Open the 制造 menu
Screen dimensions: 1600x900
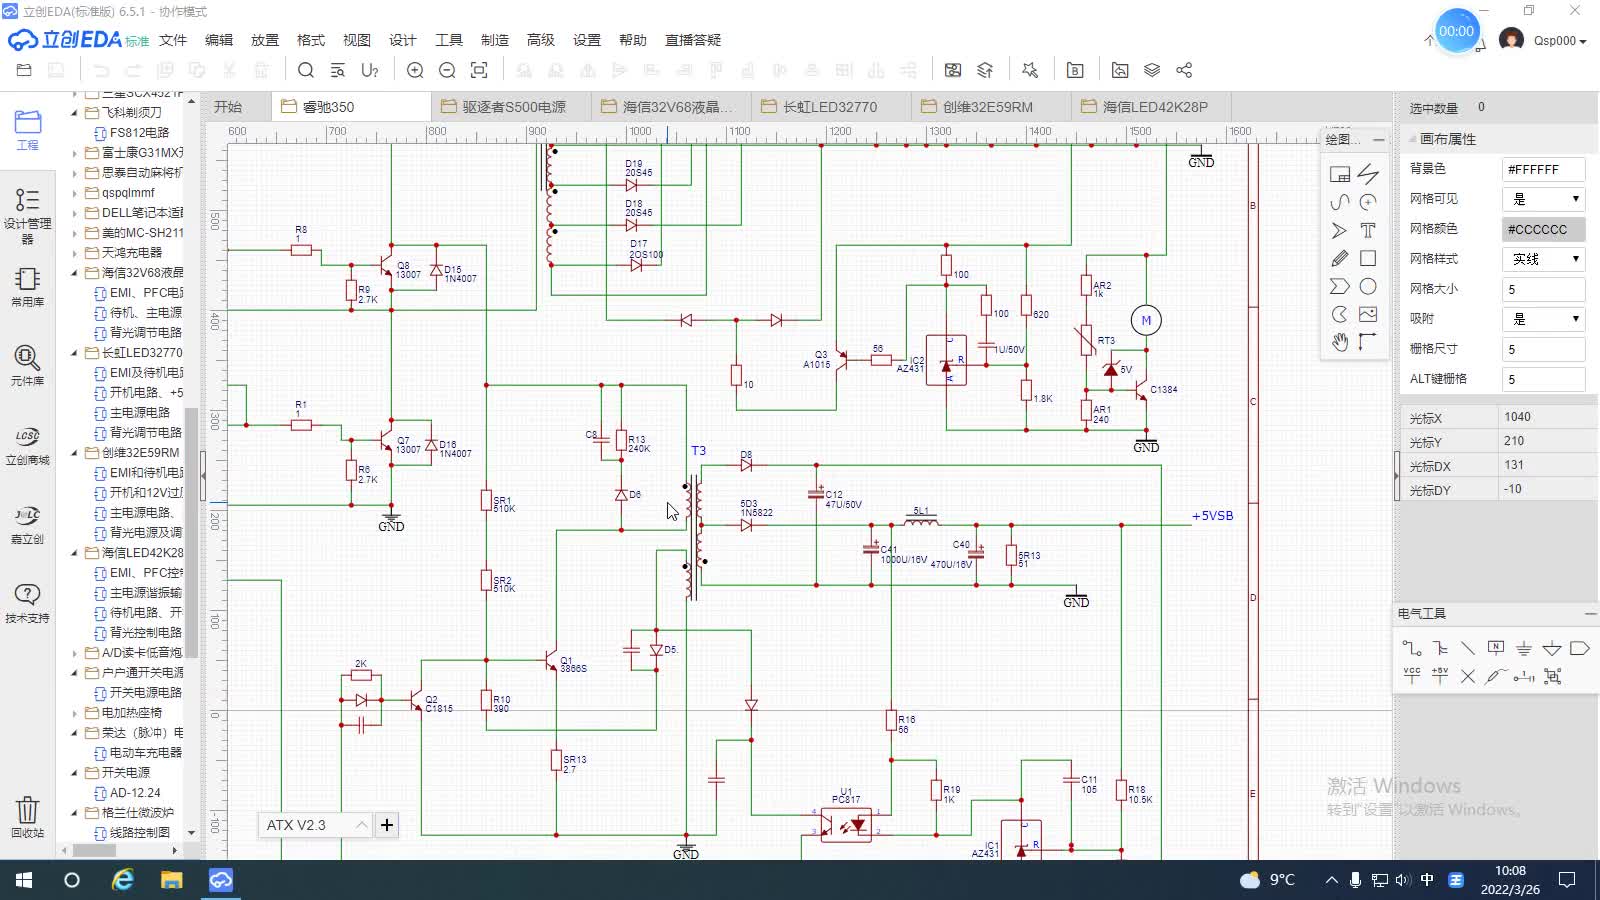click(x=495, y=40)
